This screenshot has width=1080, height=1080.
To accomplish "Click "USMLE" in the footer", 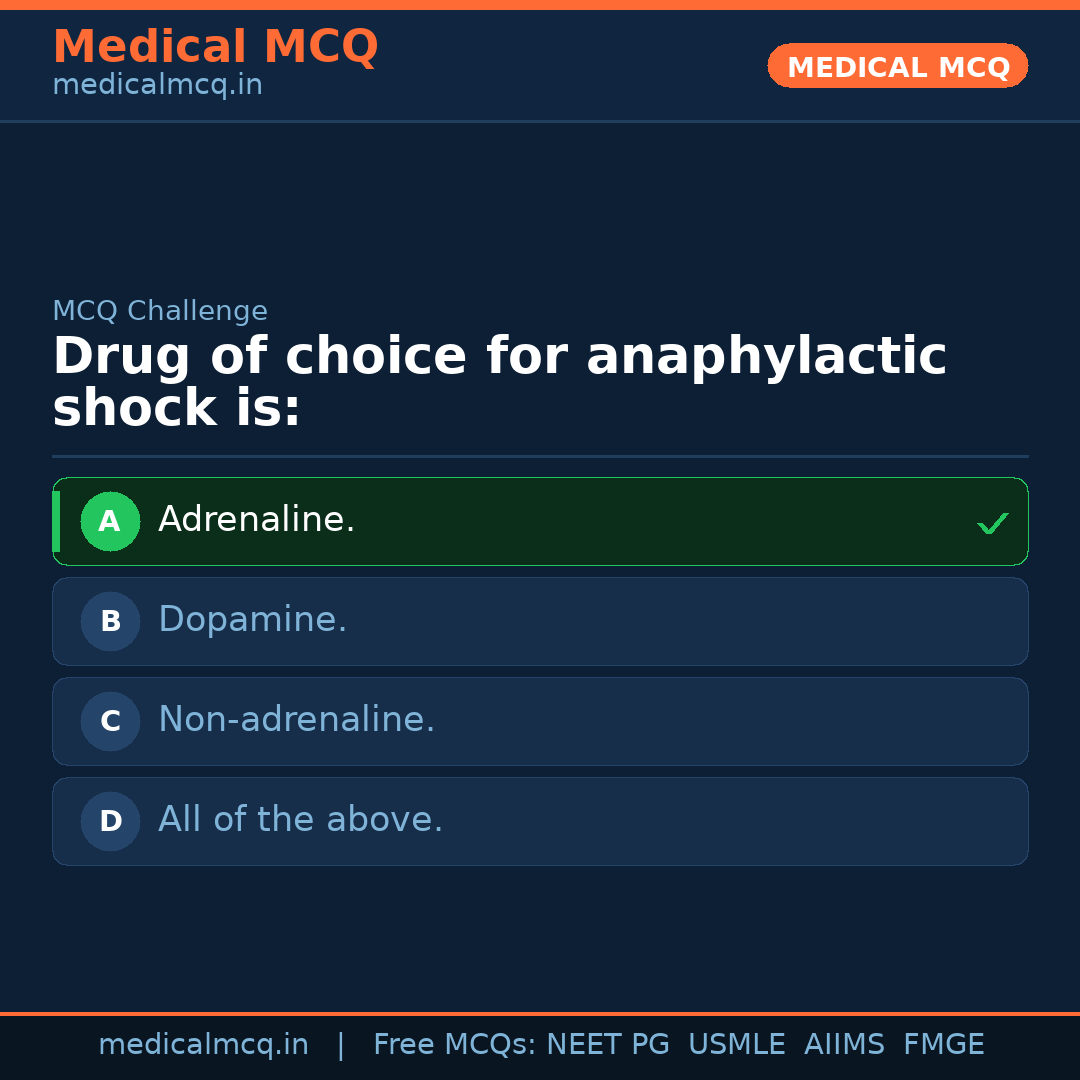I will [737, 1045].
